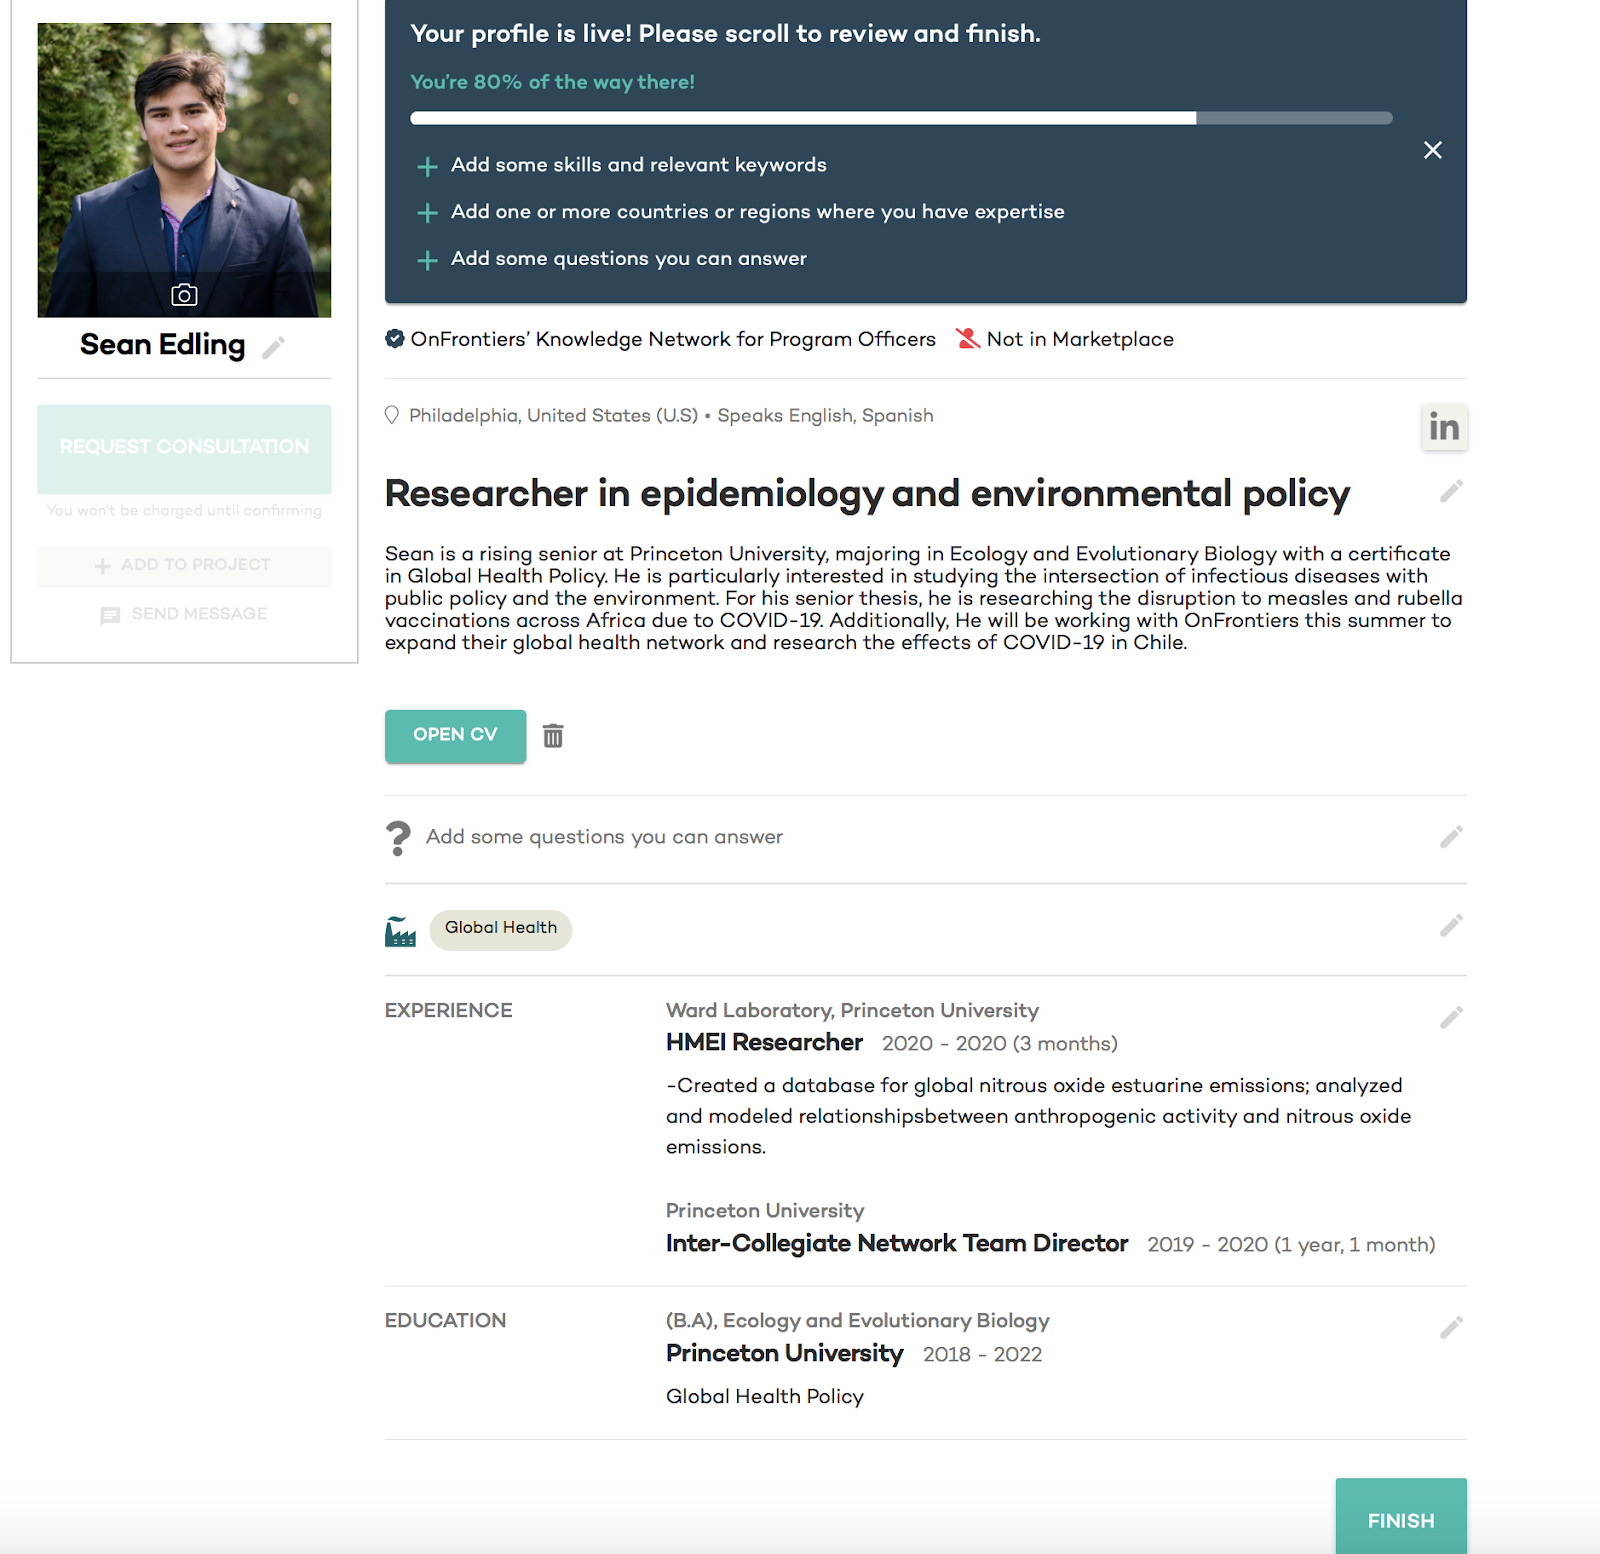This screenshot has width=1600, height=1554.
Task: Open the LinkedIn profile icon
Action: (x=1444, y=427)
